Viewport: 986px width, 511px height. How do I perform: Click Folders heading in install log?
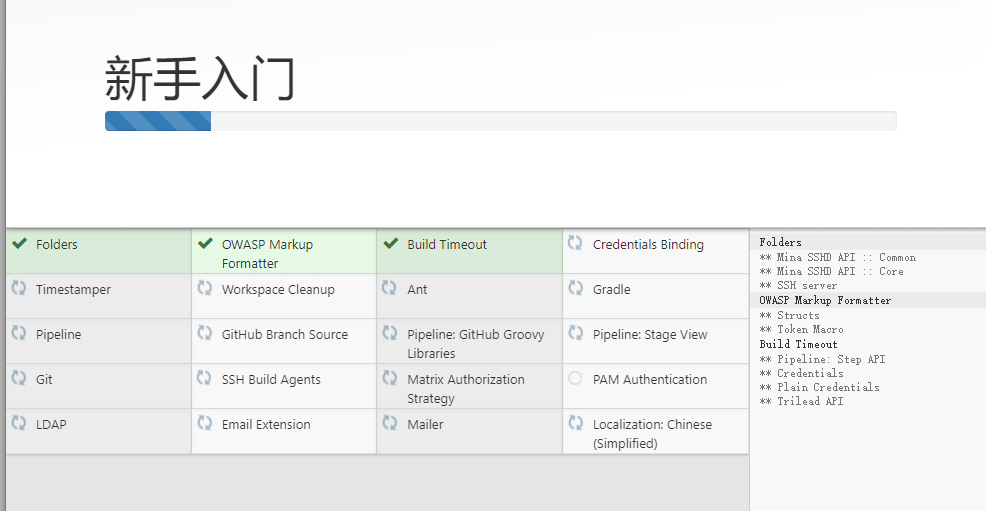(x=780, y=242)
